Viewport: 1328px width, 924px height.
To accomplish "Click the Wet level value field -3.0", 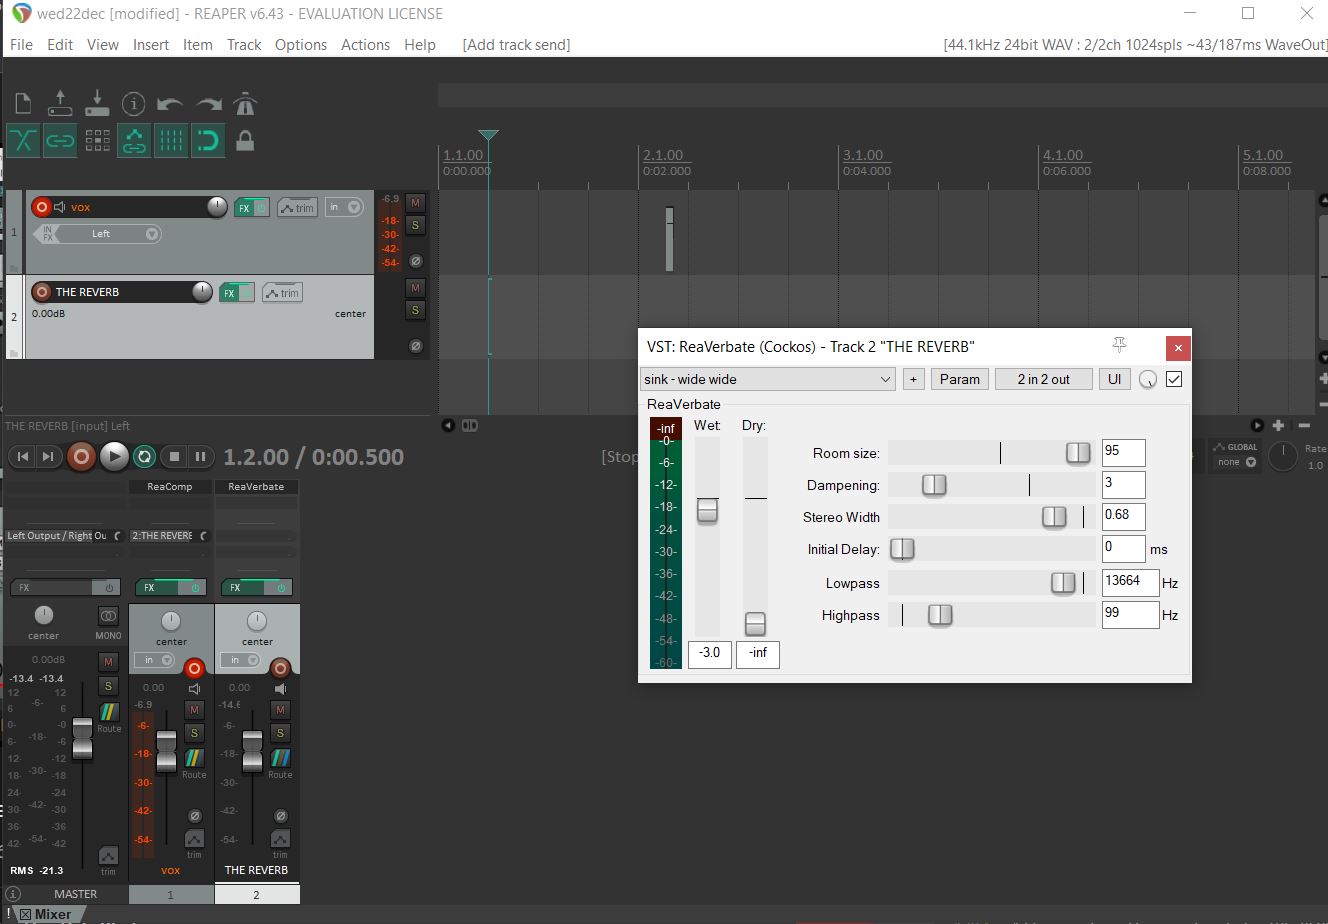I will click(x=710, y=653).
